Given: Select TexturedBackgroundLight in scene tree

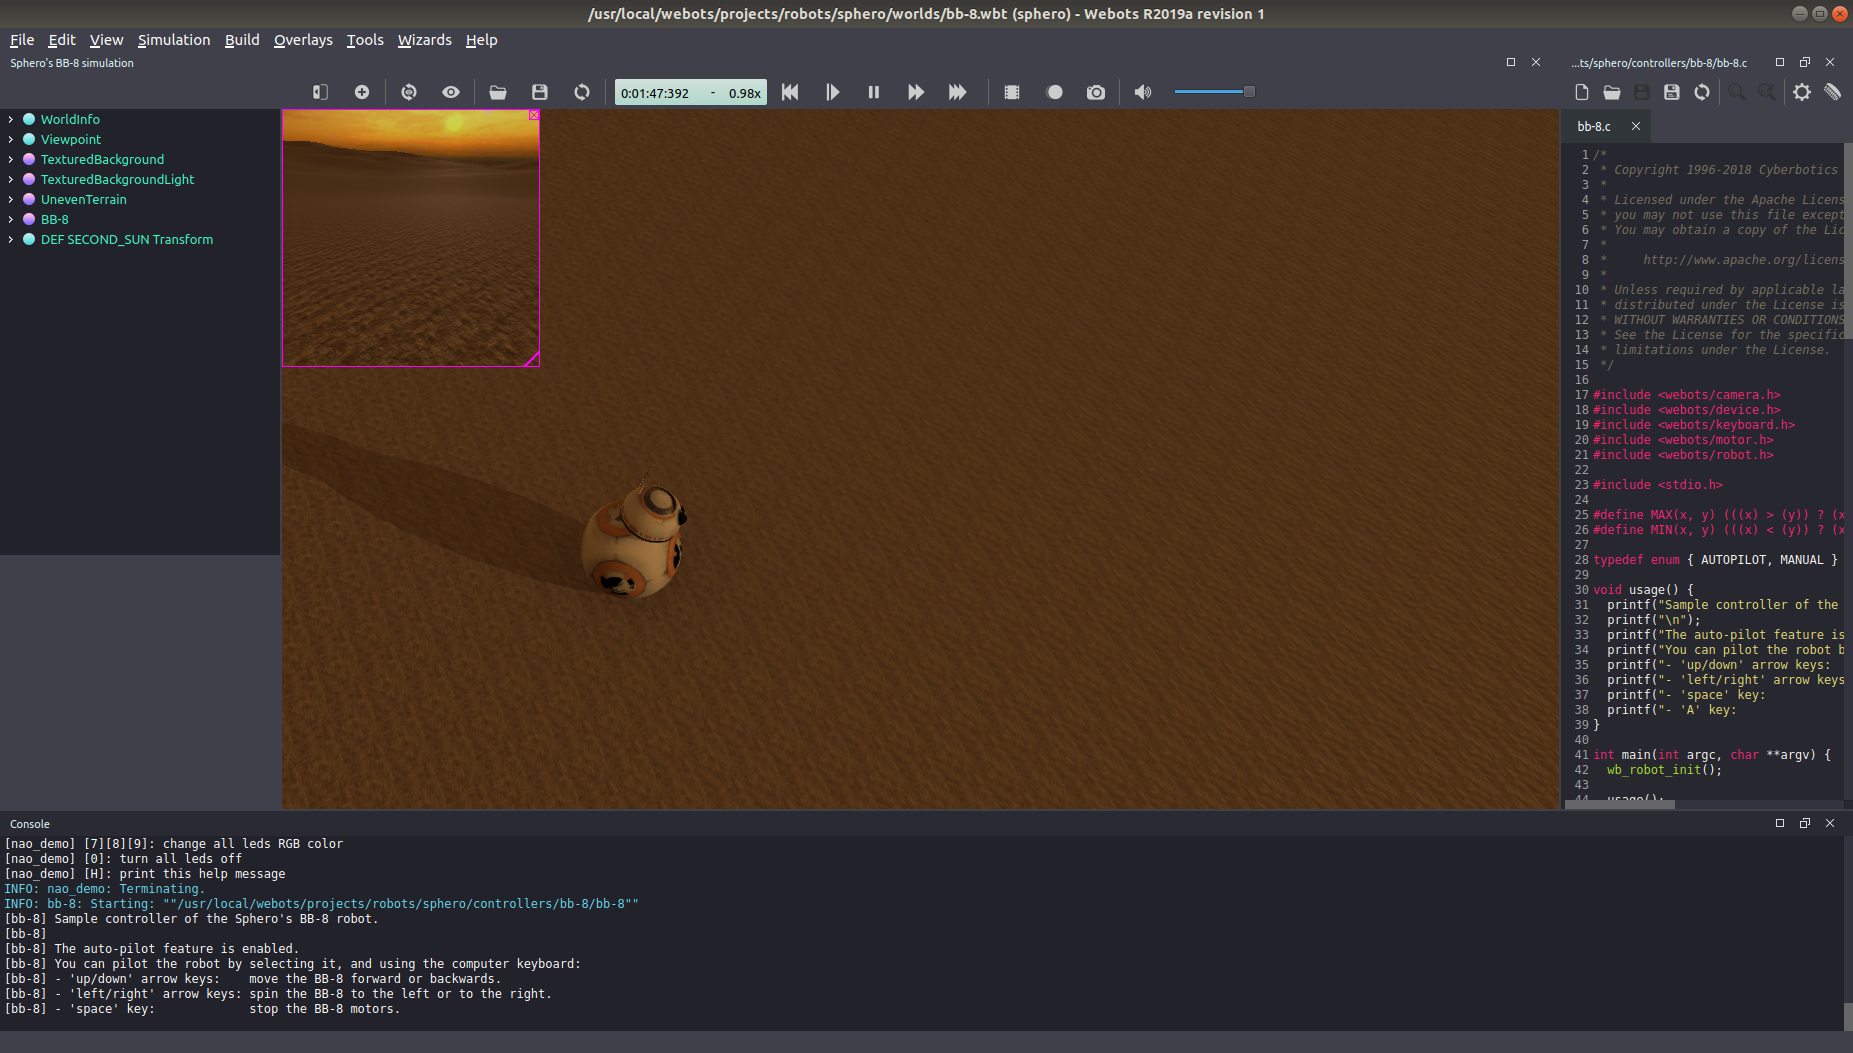Looking at the screenshot, I should pos(117,179).
